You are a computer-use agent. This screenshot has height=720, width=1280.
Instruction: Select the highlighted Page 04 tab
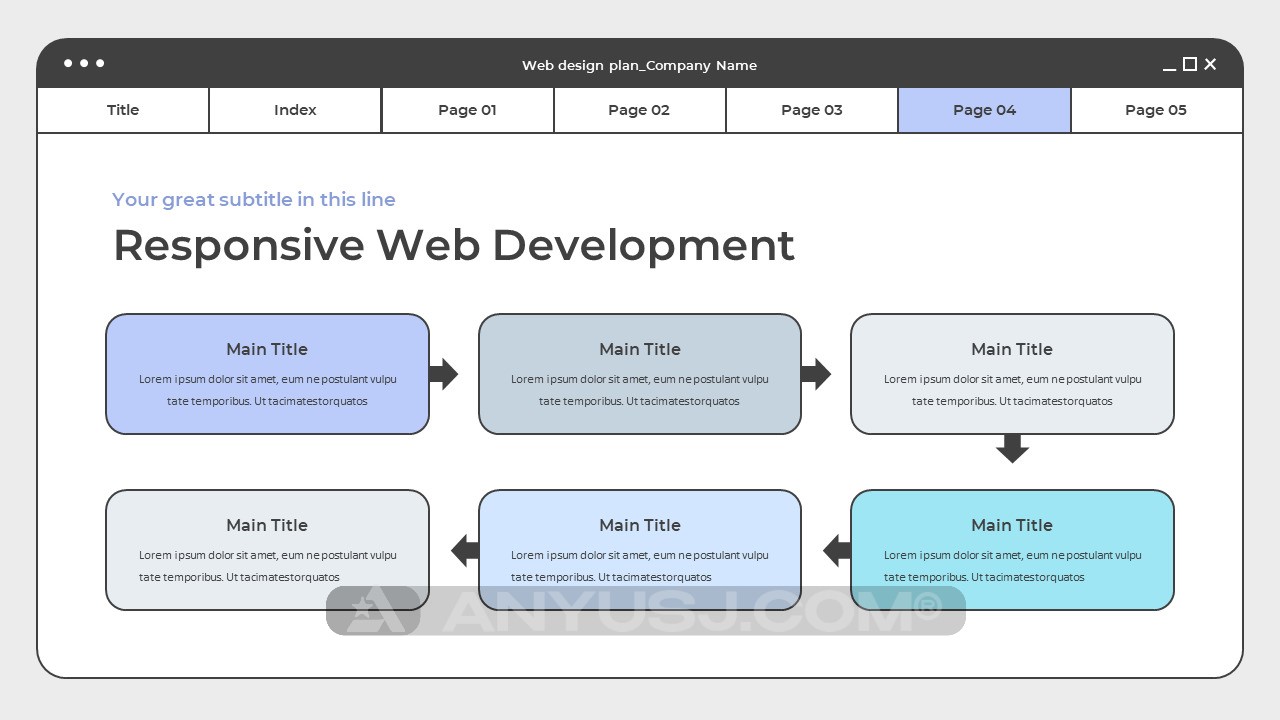pyautogui.click(x=984, y=110)
